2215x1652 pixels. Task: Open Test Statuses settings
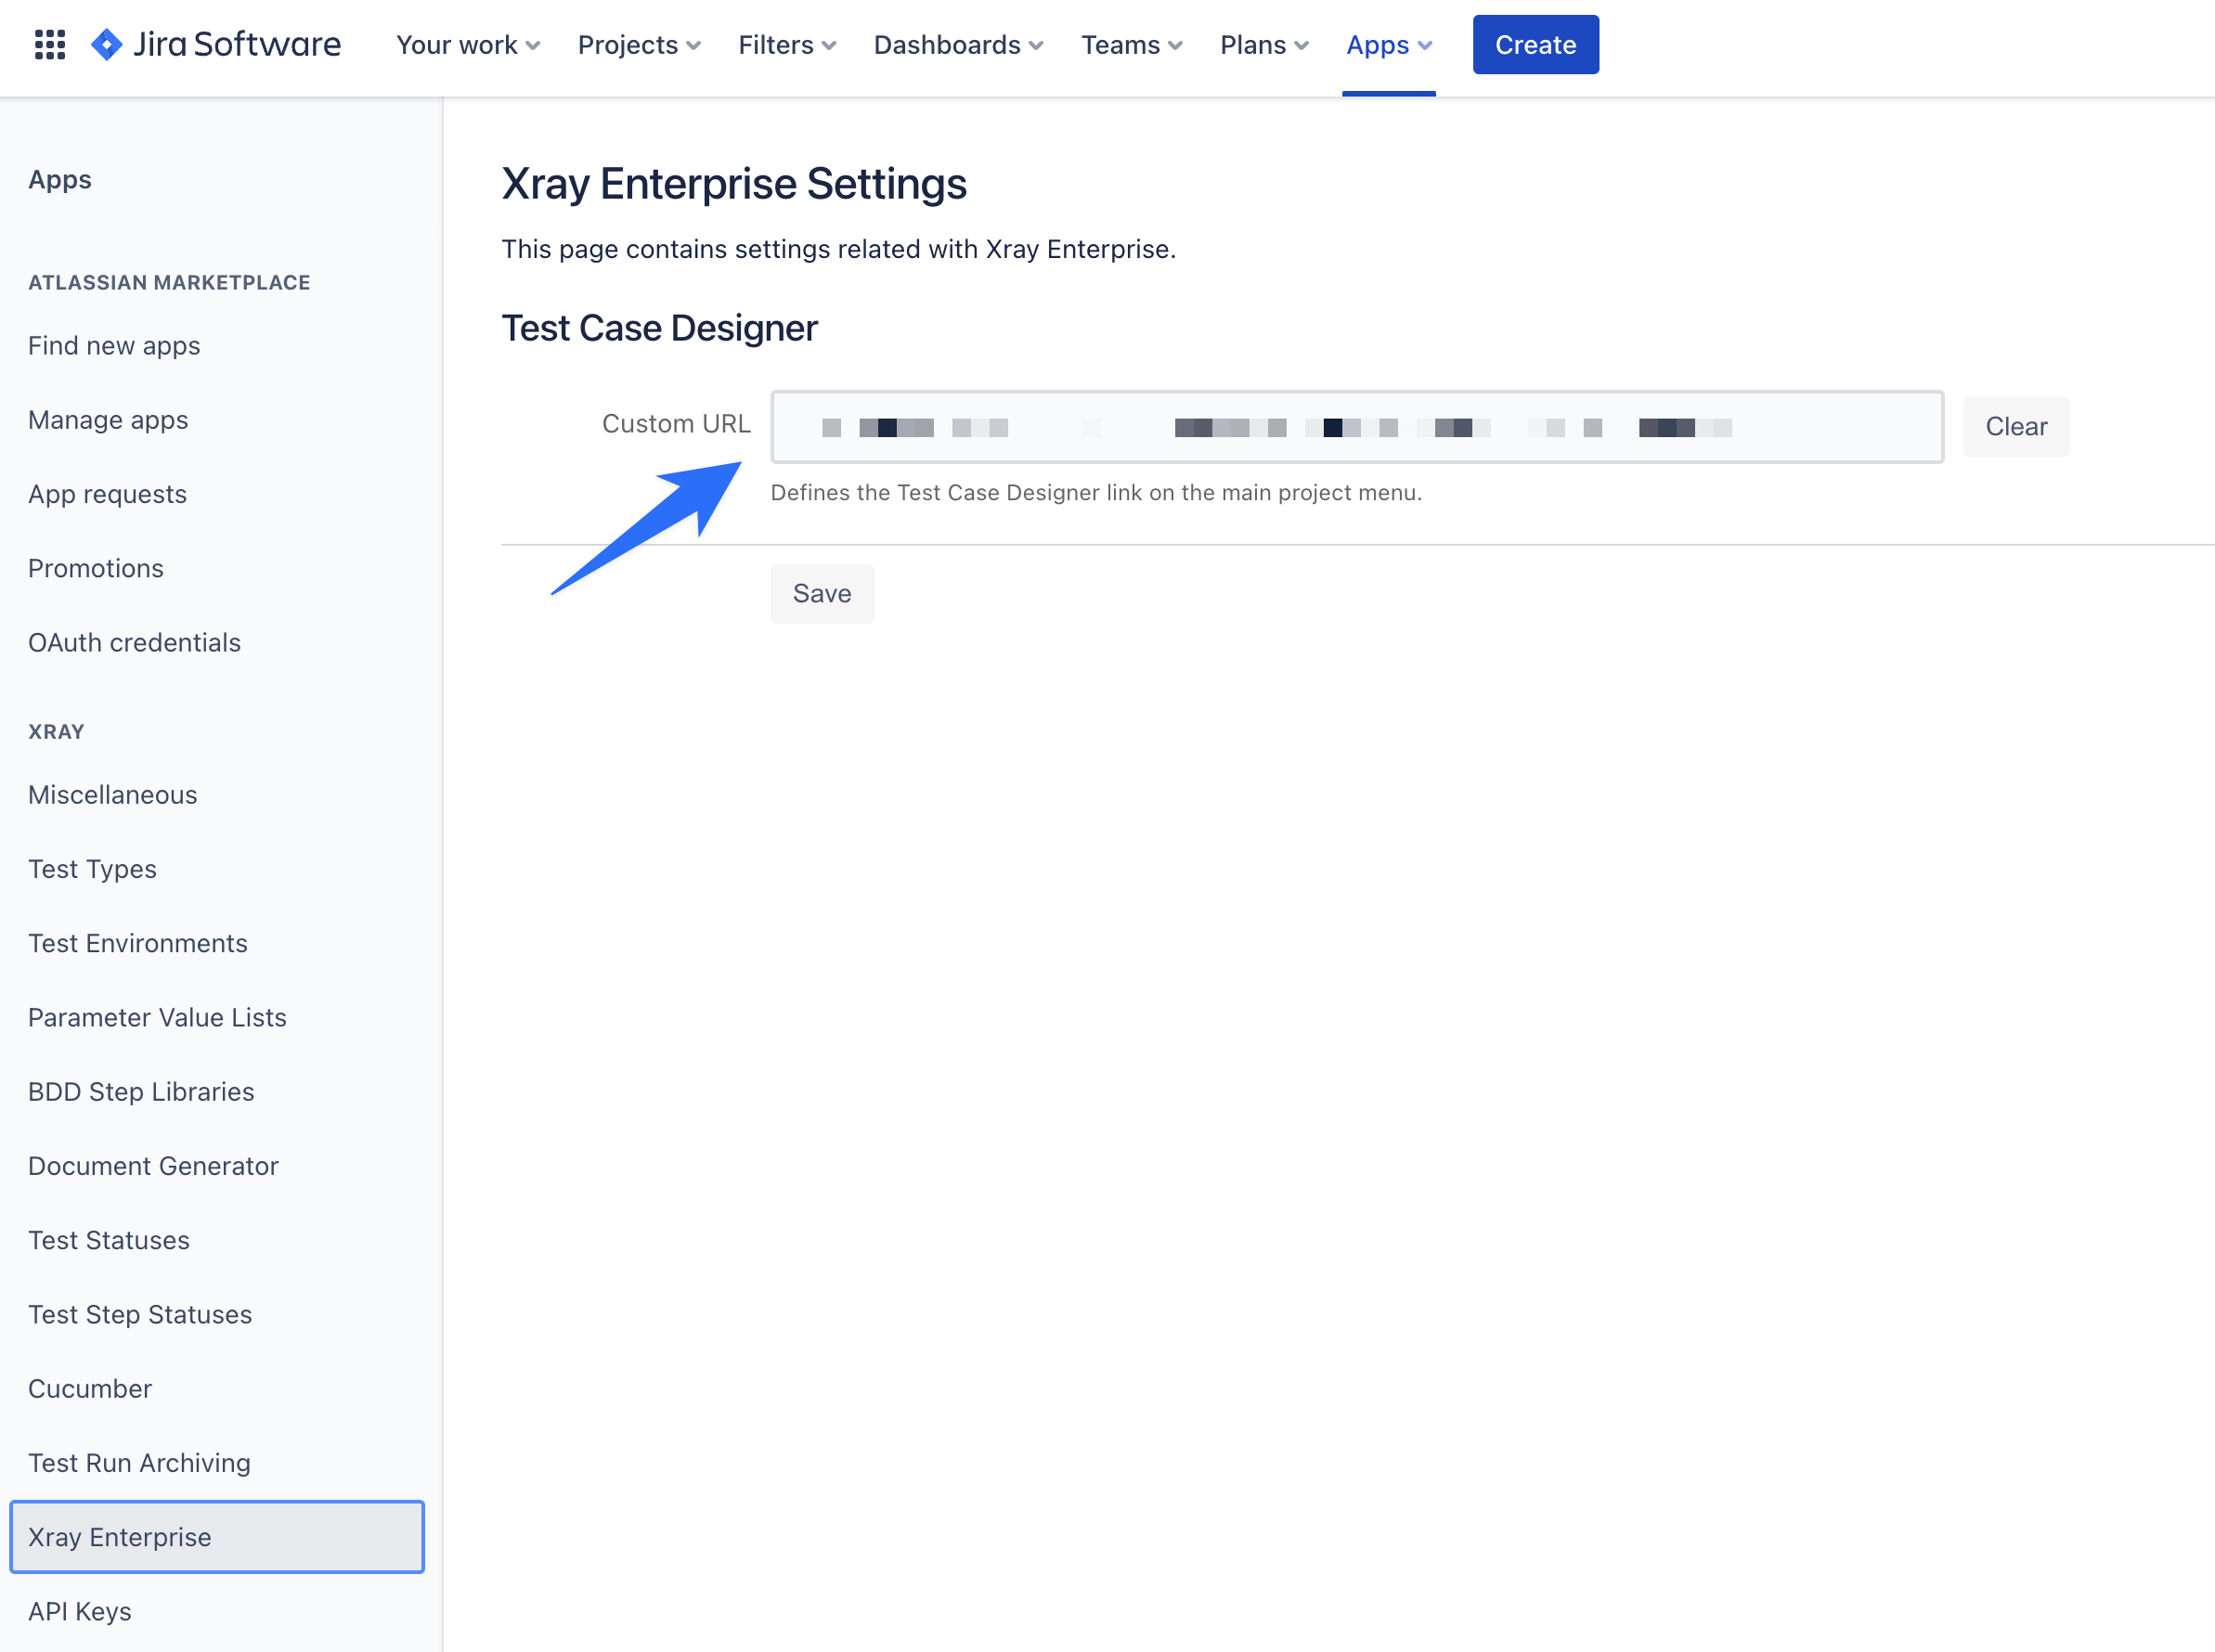[x=109, y=1240]
